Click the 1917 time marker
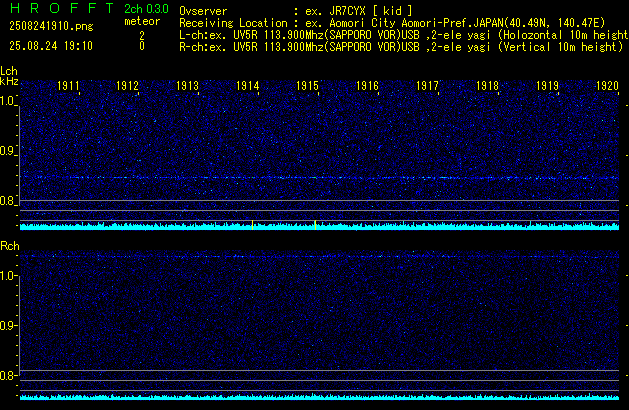This screenshot has height=410, width=629. tap(427, 86)
